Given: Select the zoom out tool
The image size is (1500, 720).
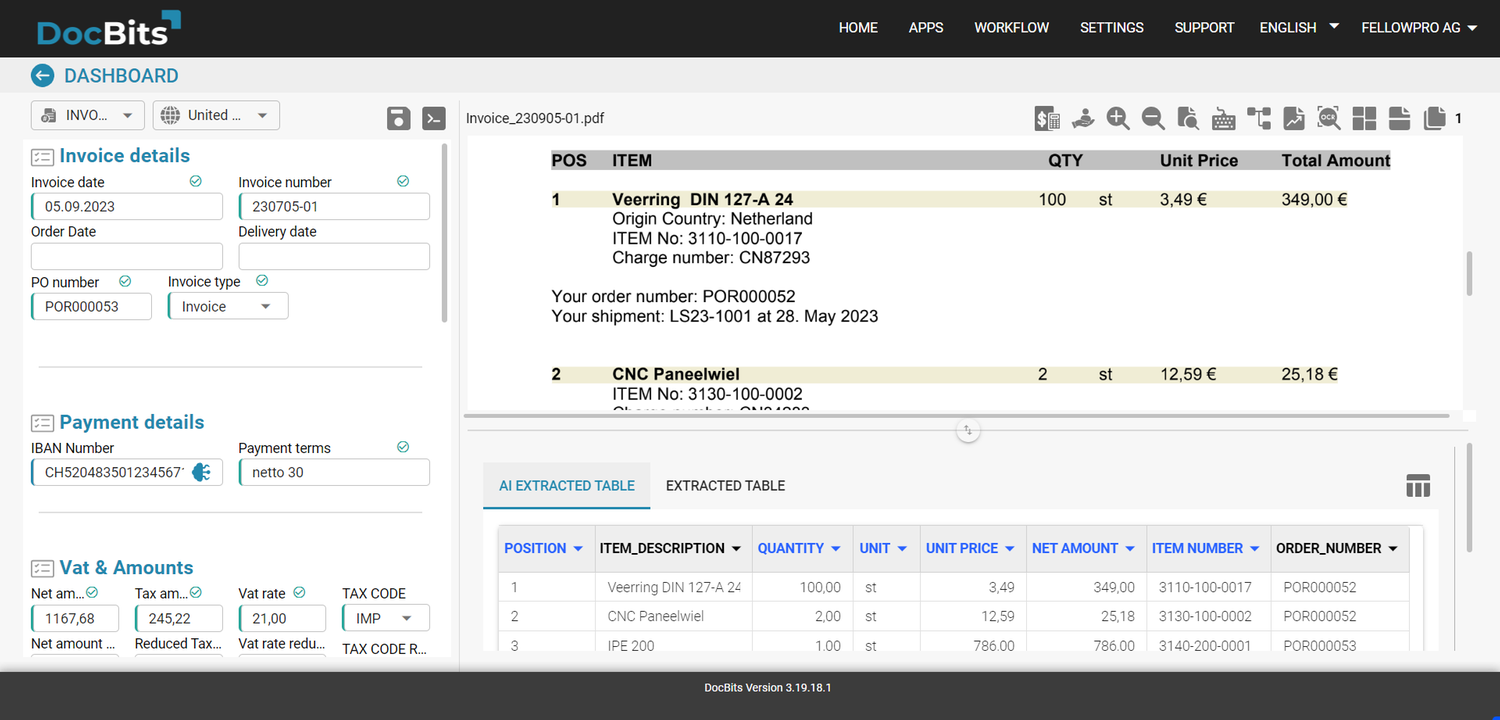Looking at the screenshot, I should coord(1153,118).
